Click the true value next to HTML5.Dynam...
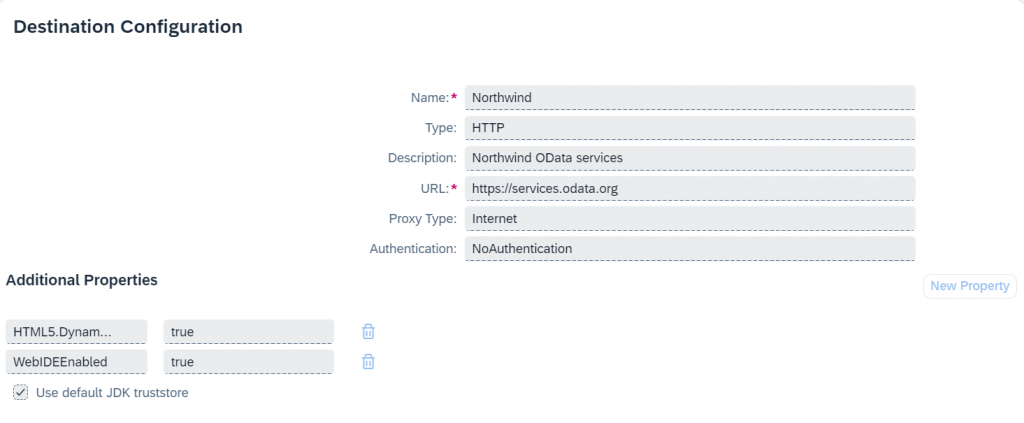This screenshot has width=1024, height=423. (249, 332)
